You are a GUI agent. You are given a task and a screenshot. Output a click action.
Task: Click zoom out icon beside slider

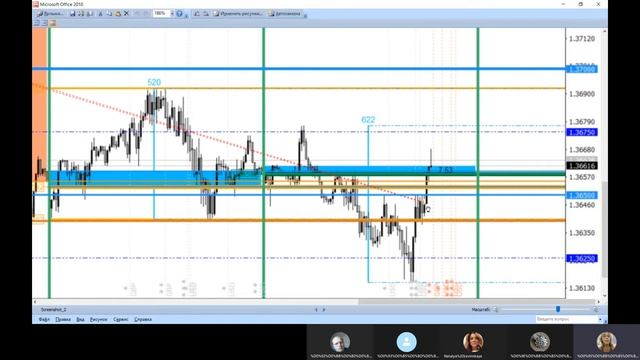point(496,310)
